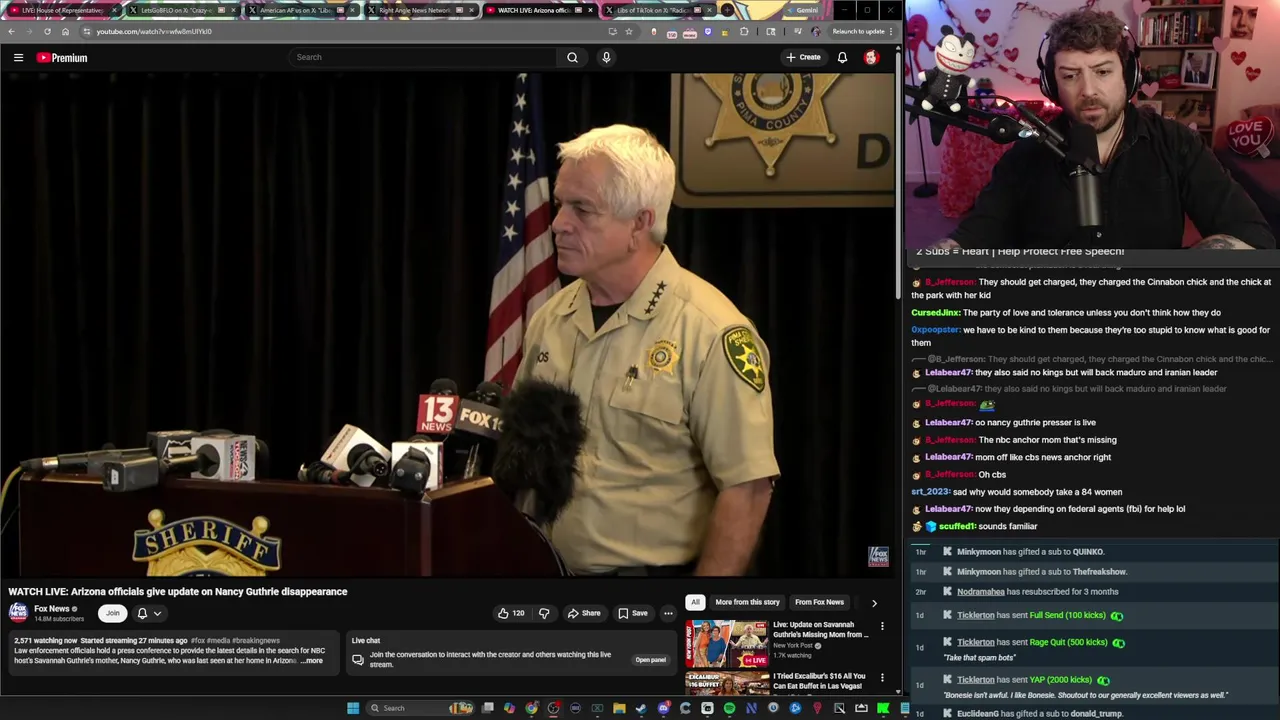Click the Join channel button
Screen dimensions: 1280x720
(112, 613)
